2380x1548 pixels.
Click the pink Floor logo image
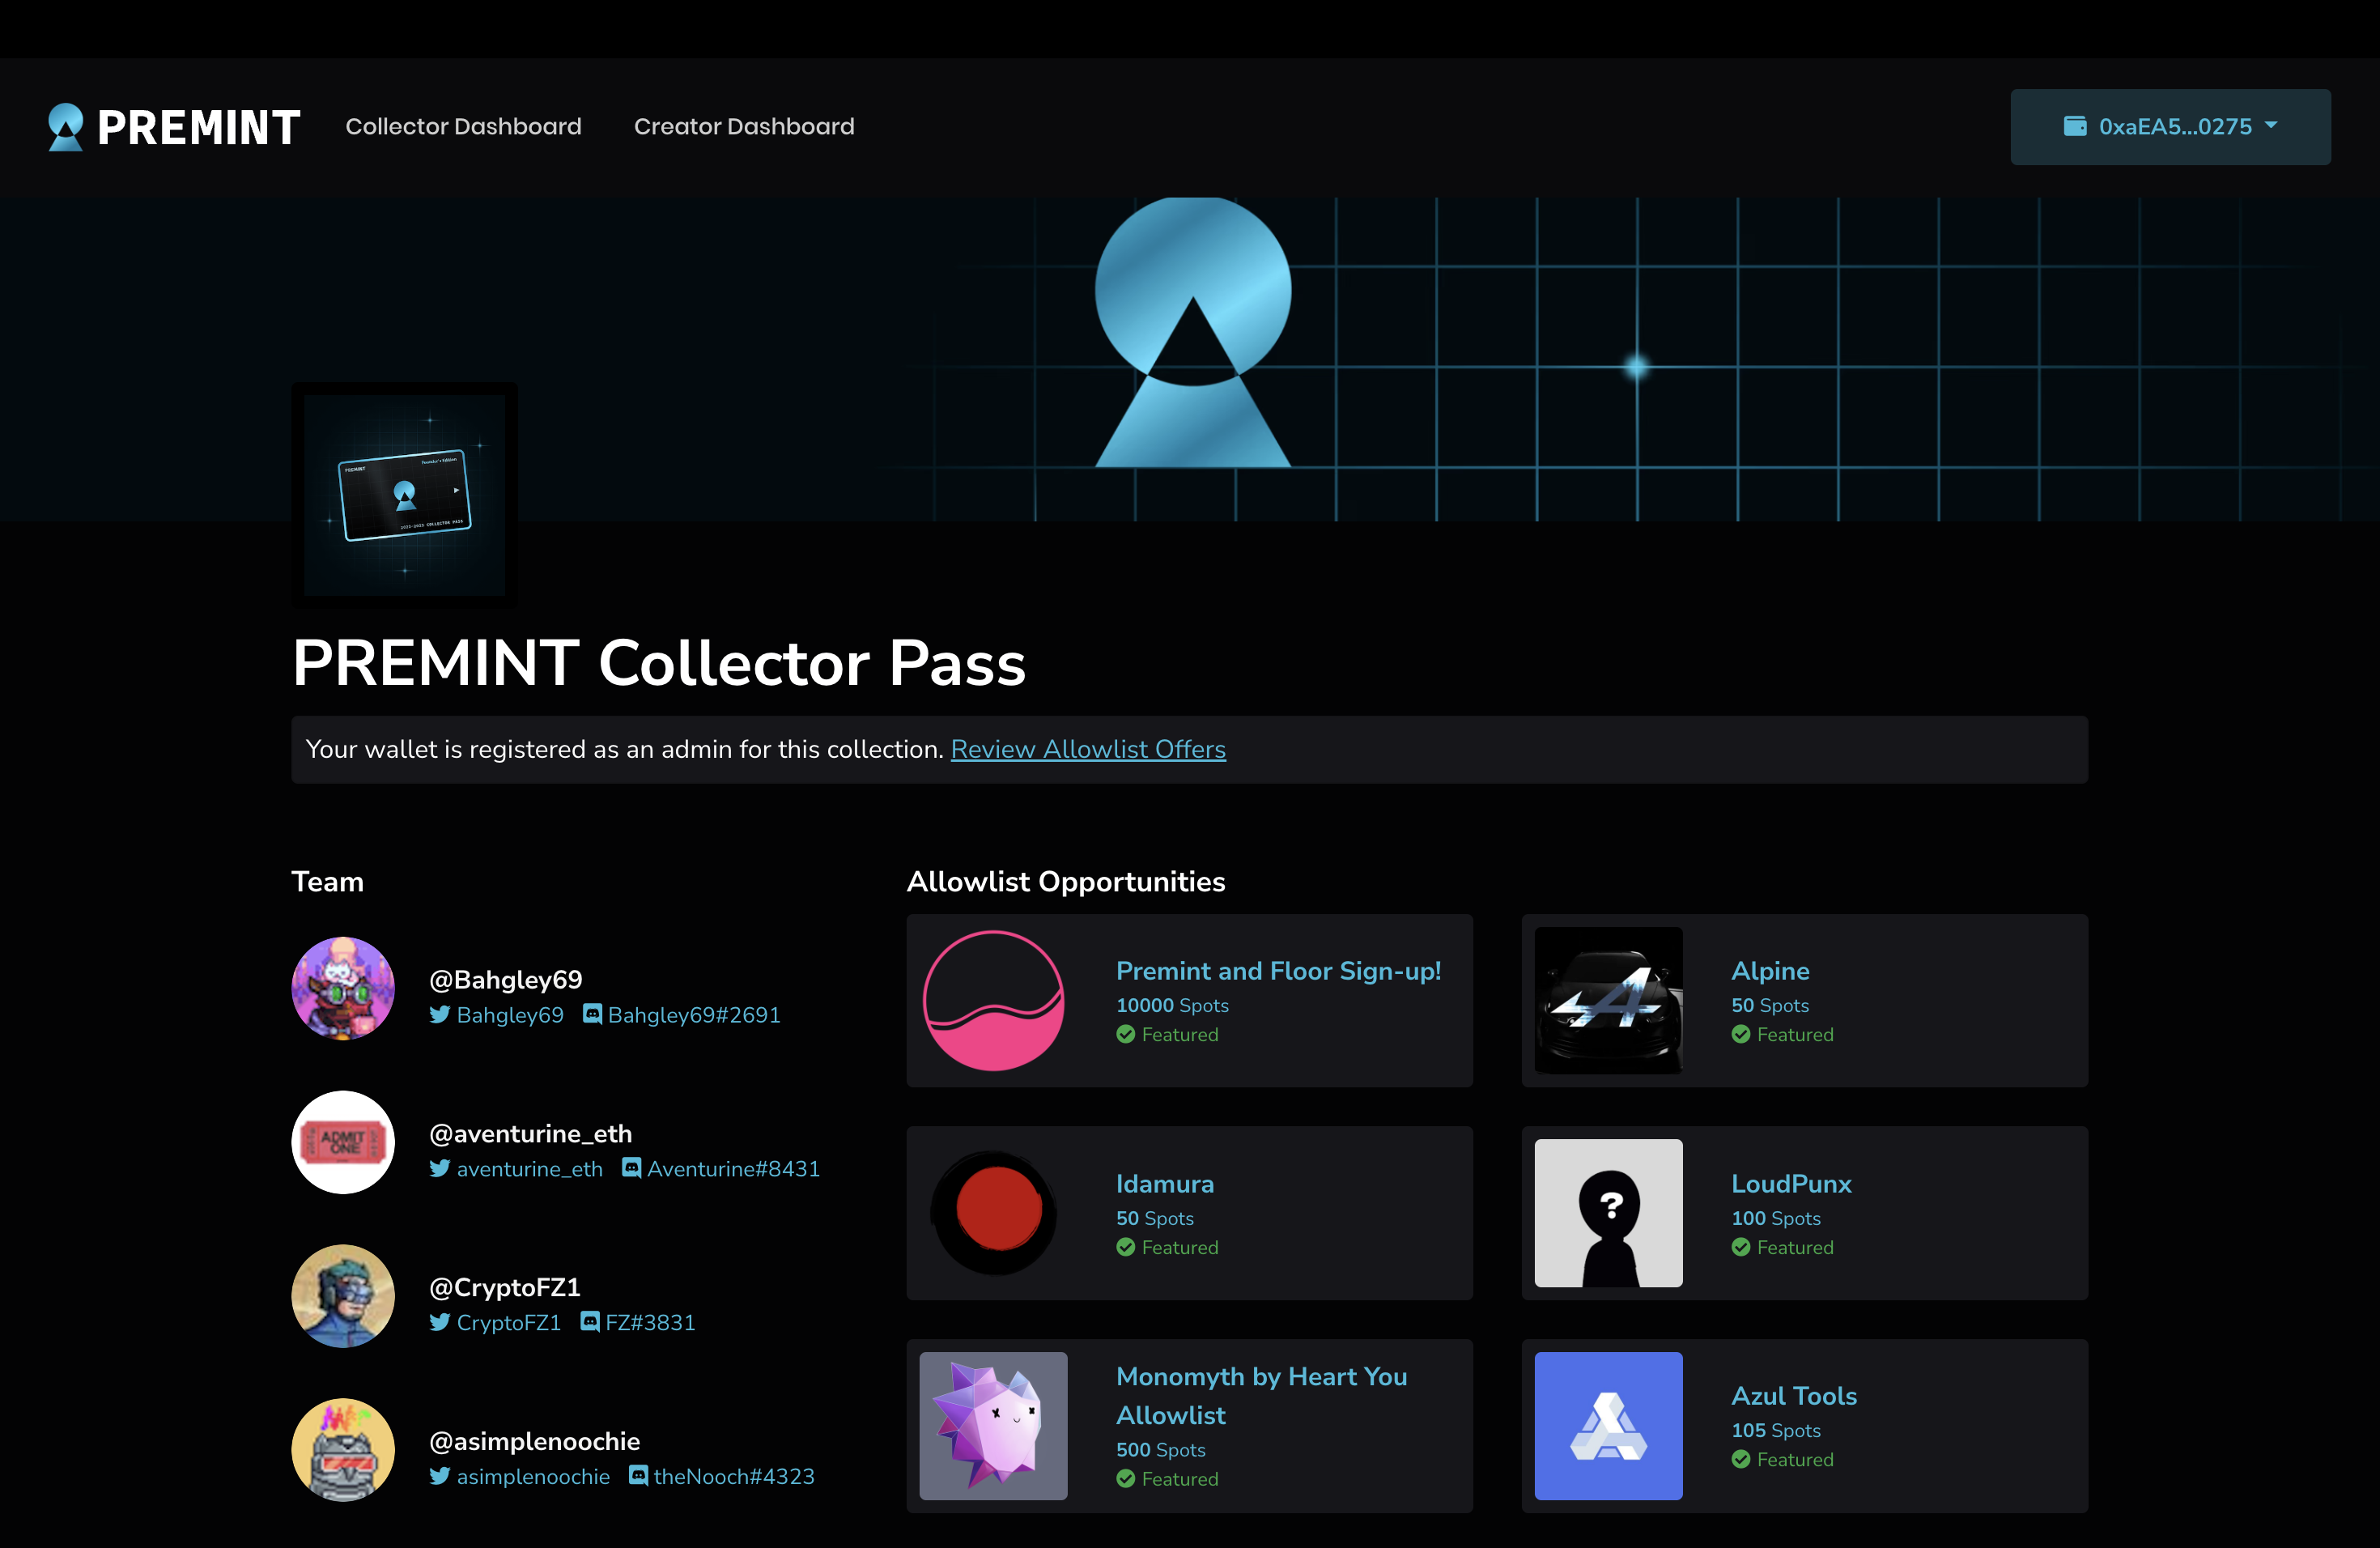pyautogui.click(x=993, y=1001)
